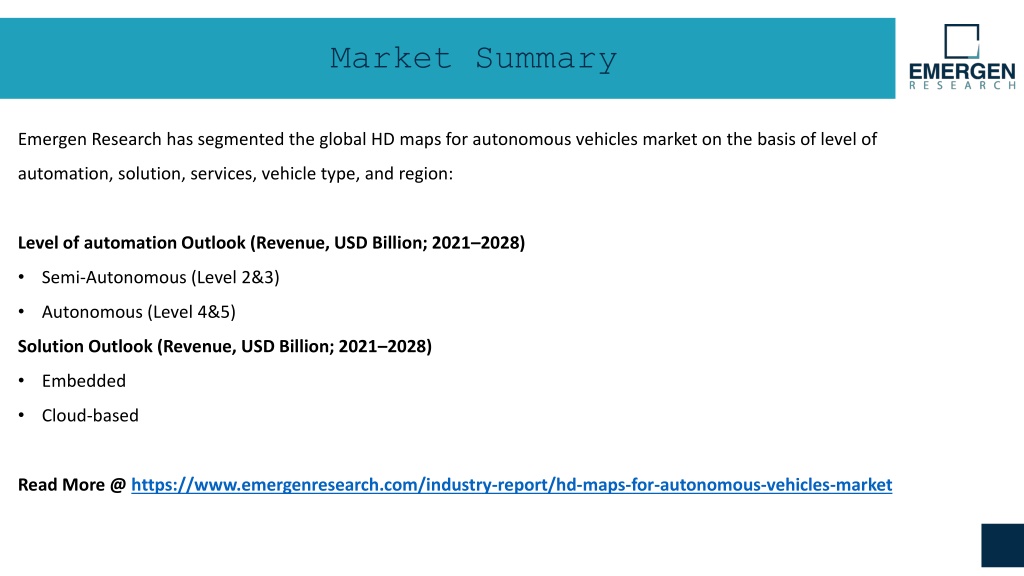Click the Emergen Research logo
Screen dimensions: 1024x576
click(962, 57)
